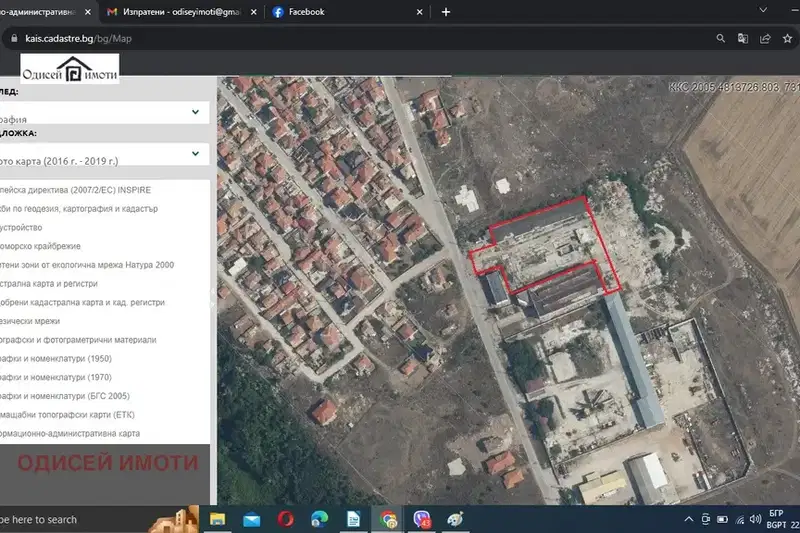The width and height of the screenshot is (800, 533).
Task: Open the volume control in tray
Action: (x=756, y=519)
